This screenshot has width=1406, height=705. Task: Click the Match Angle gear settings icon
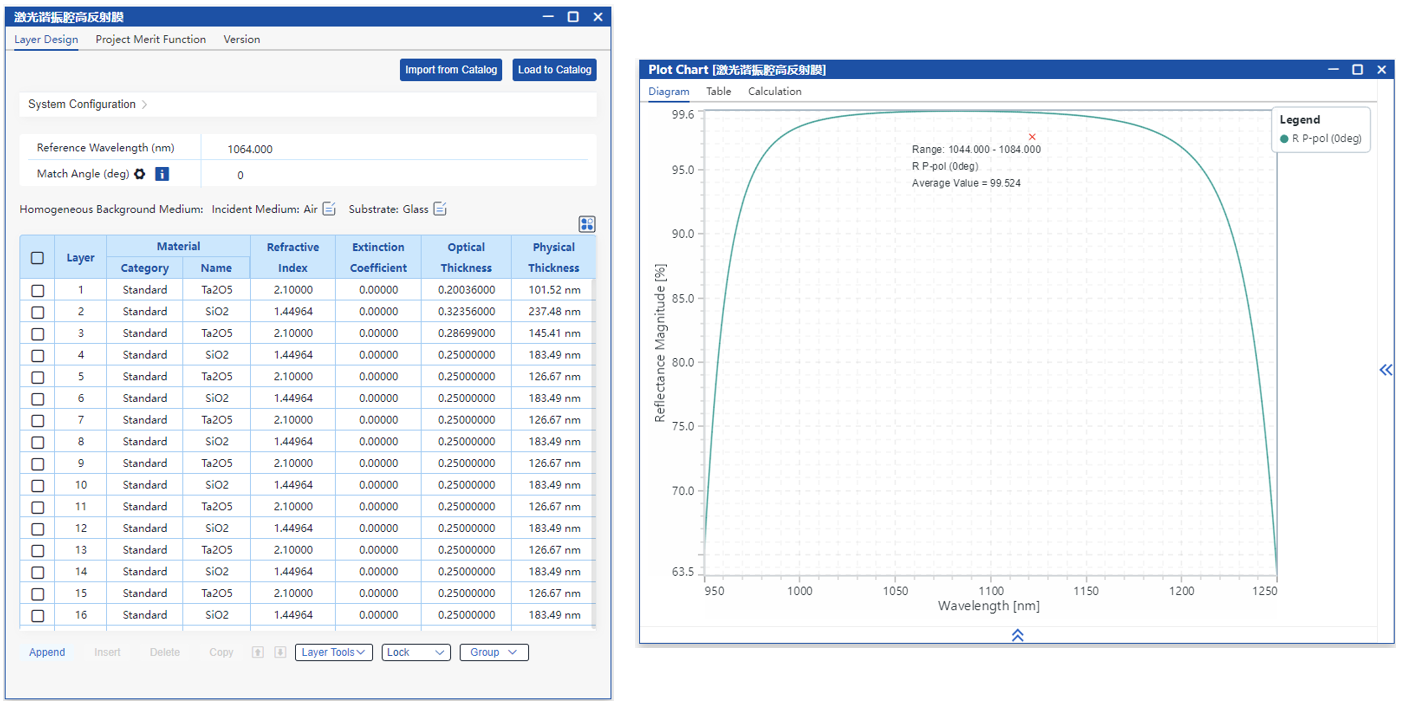click(x=140, y=174)
